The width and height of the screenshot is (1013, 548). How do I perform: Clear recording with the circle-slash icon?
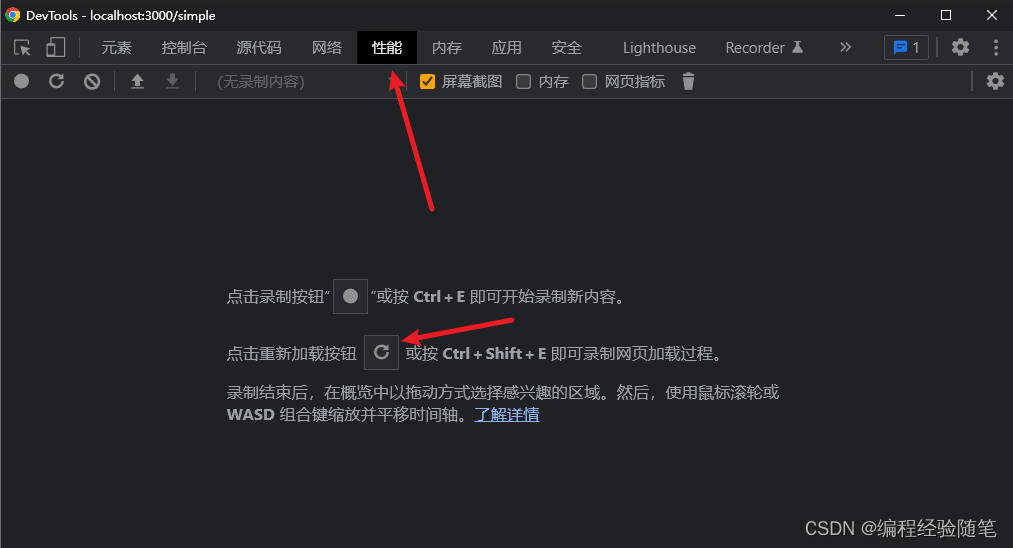(x=92, y=81)
